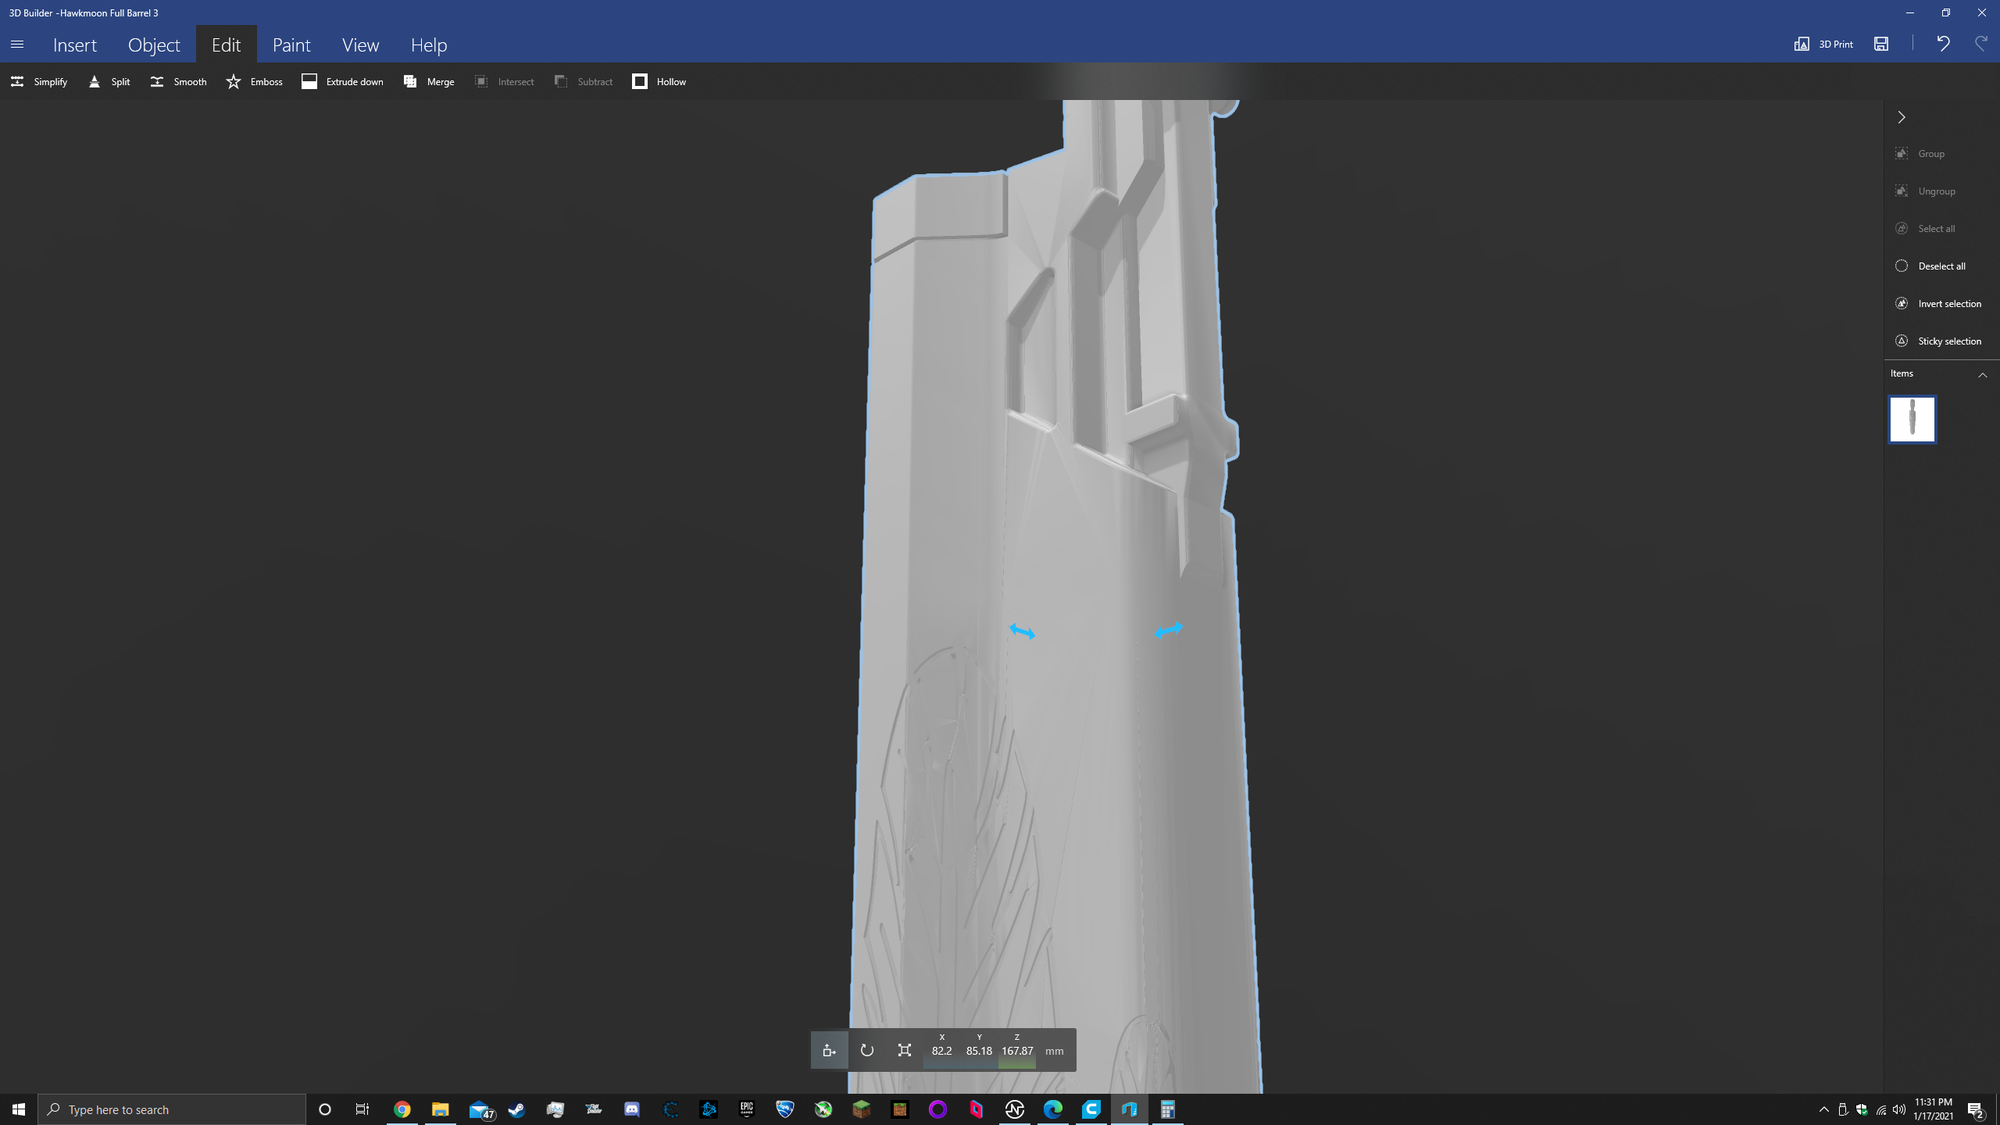Click Select all

1925,229
